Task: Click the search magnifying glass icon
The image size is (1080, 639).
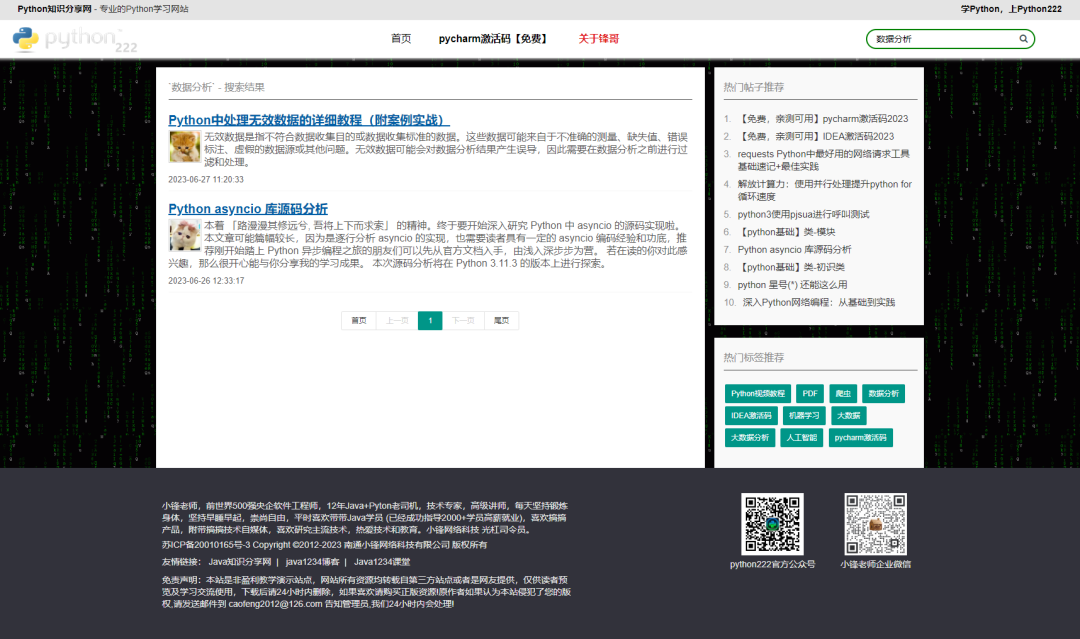Action: tap(1022, 38)
